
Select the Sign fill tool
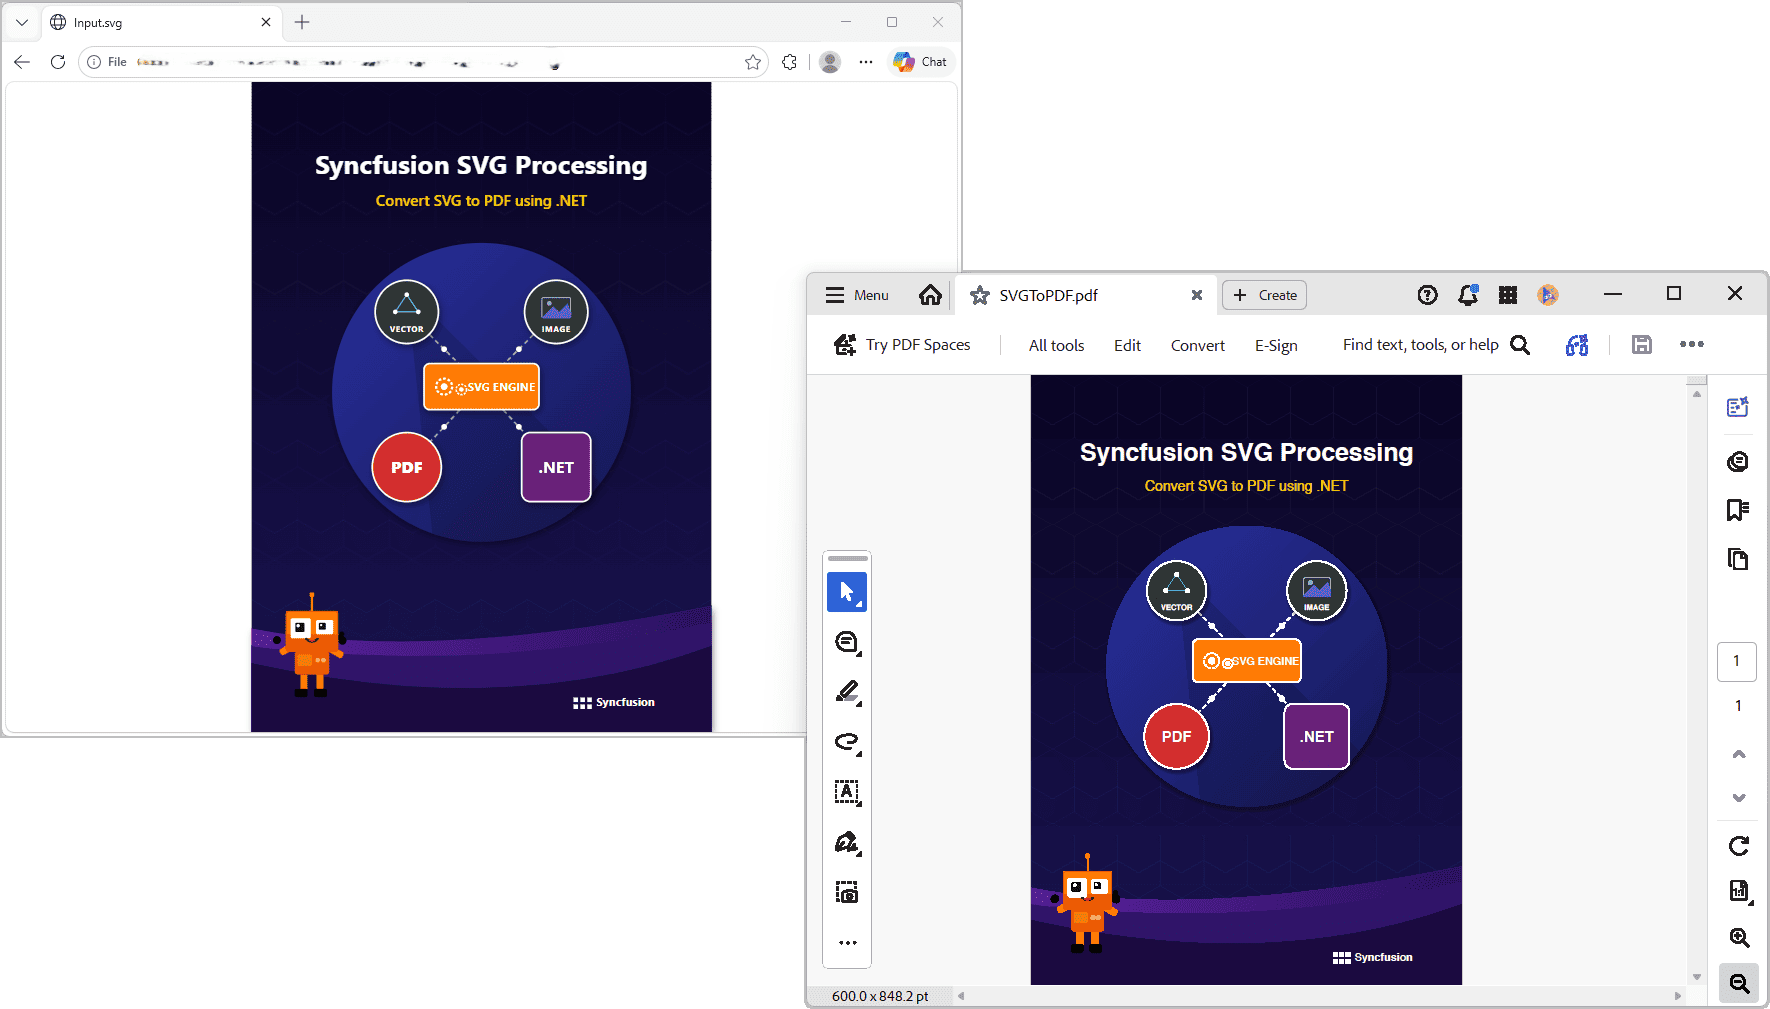pyautogui.click(x=847, y=843)
